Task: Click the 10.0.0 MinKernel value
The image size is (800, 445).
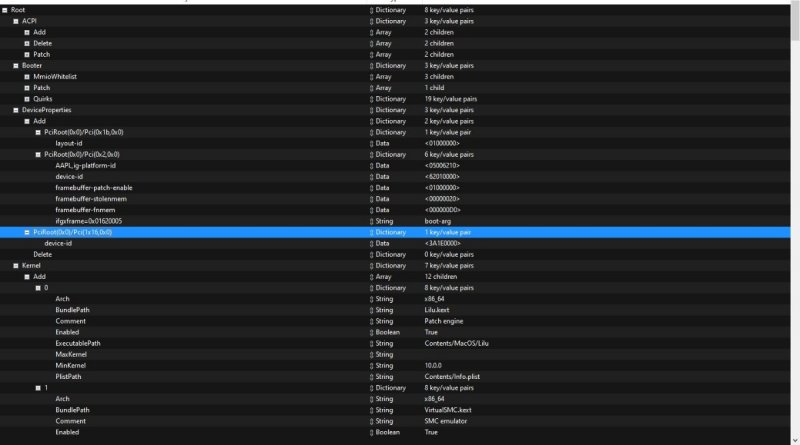Action: [x=433, y=365]
